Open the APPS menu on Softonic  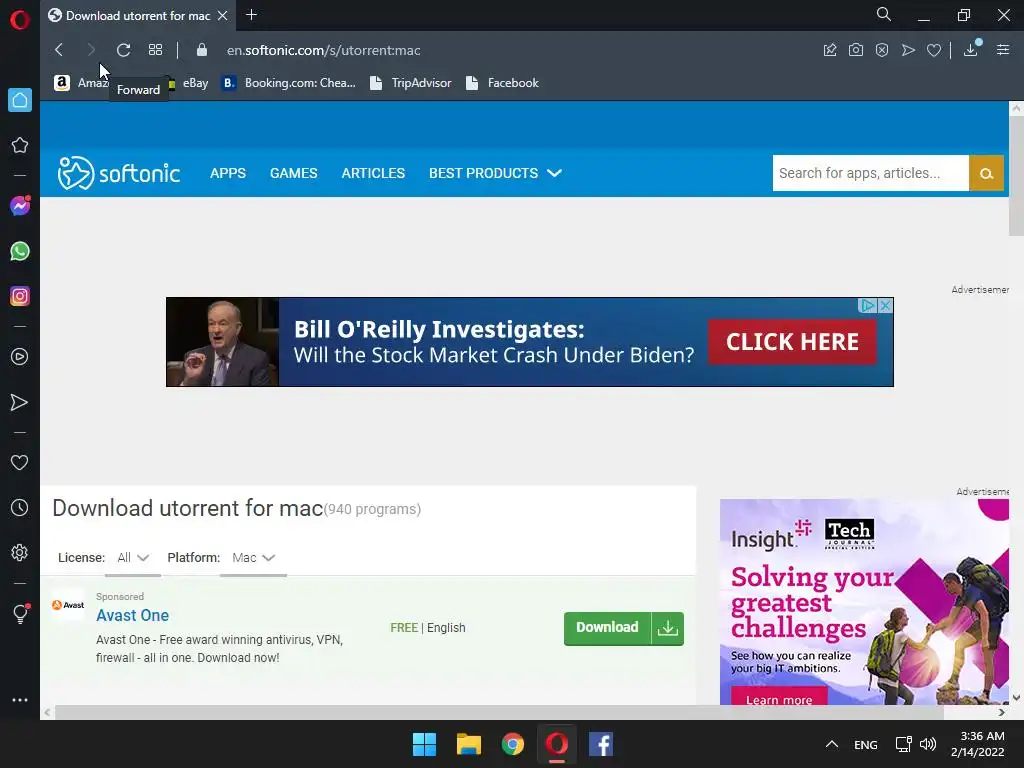(228, 173)
